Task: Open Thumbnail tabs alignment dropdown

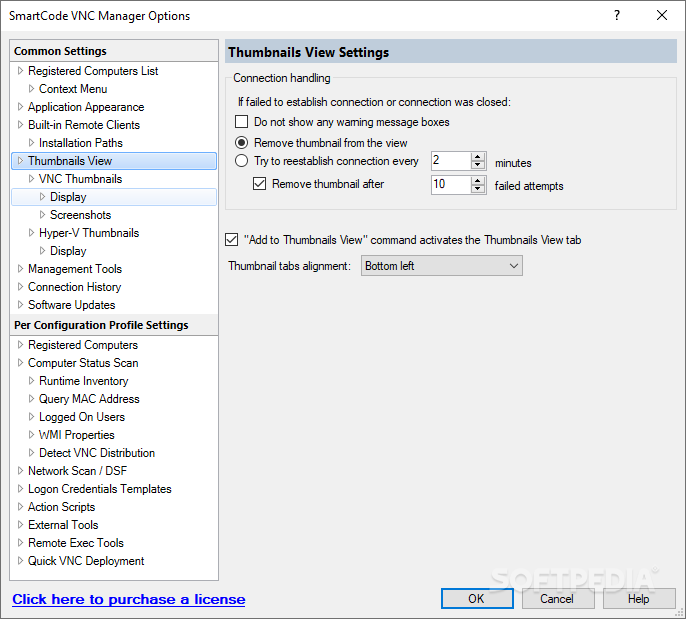Action: pos(441,266)
